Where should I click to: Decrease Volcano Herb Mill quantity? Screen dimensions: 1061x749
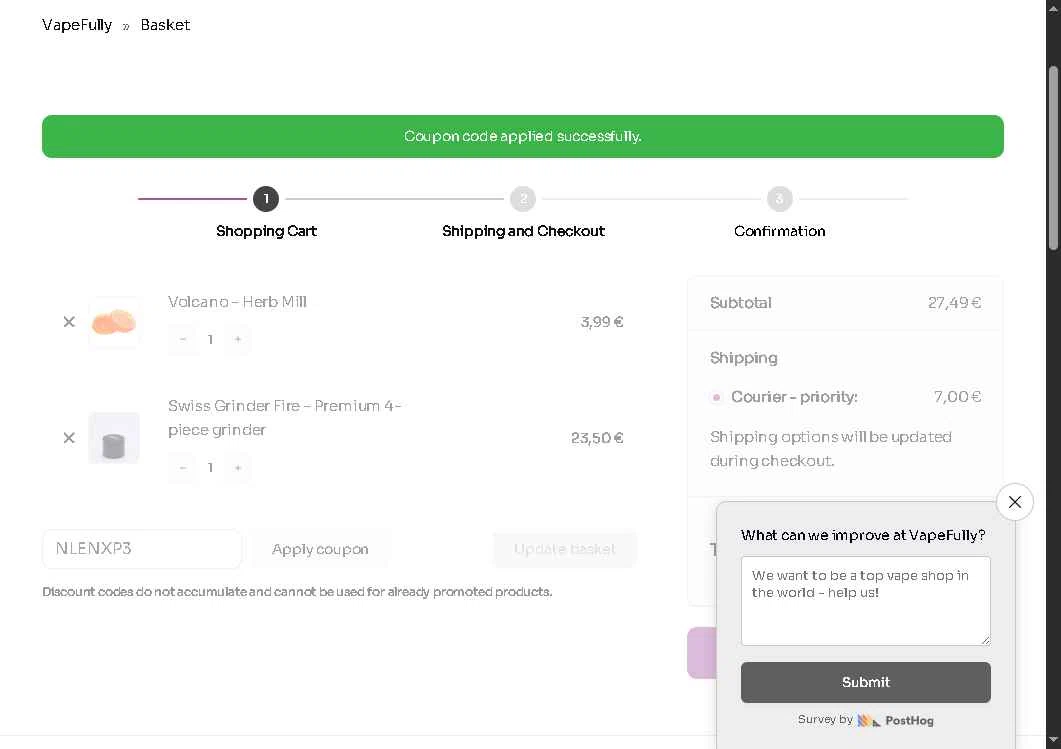pos(183,339)
